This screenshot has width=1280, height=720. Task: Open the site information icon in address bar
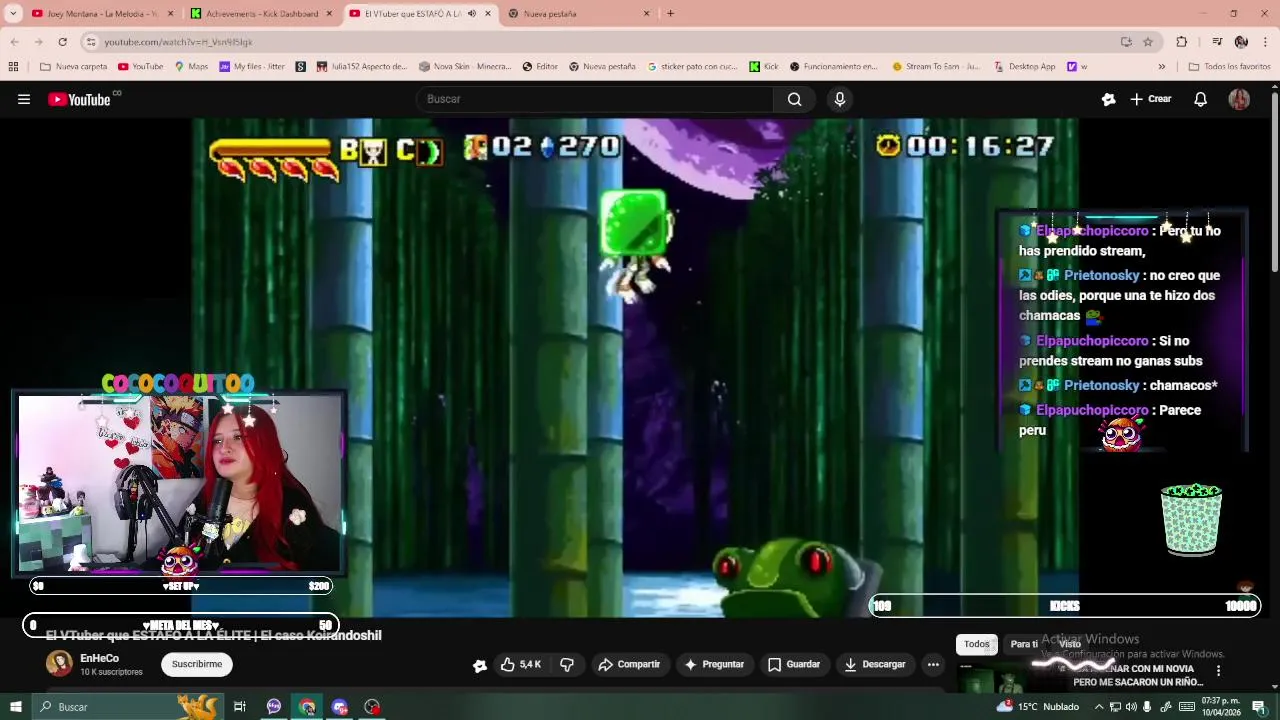coord(91,42)
